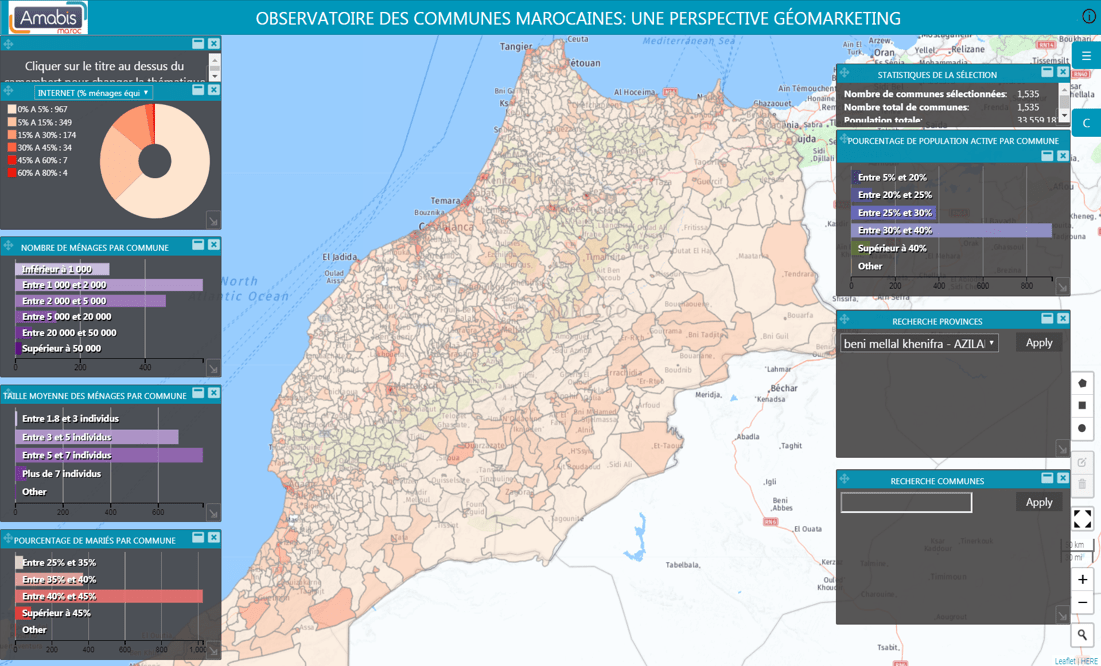Click the info icon in the header

[1089, 15]
